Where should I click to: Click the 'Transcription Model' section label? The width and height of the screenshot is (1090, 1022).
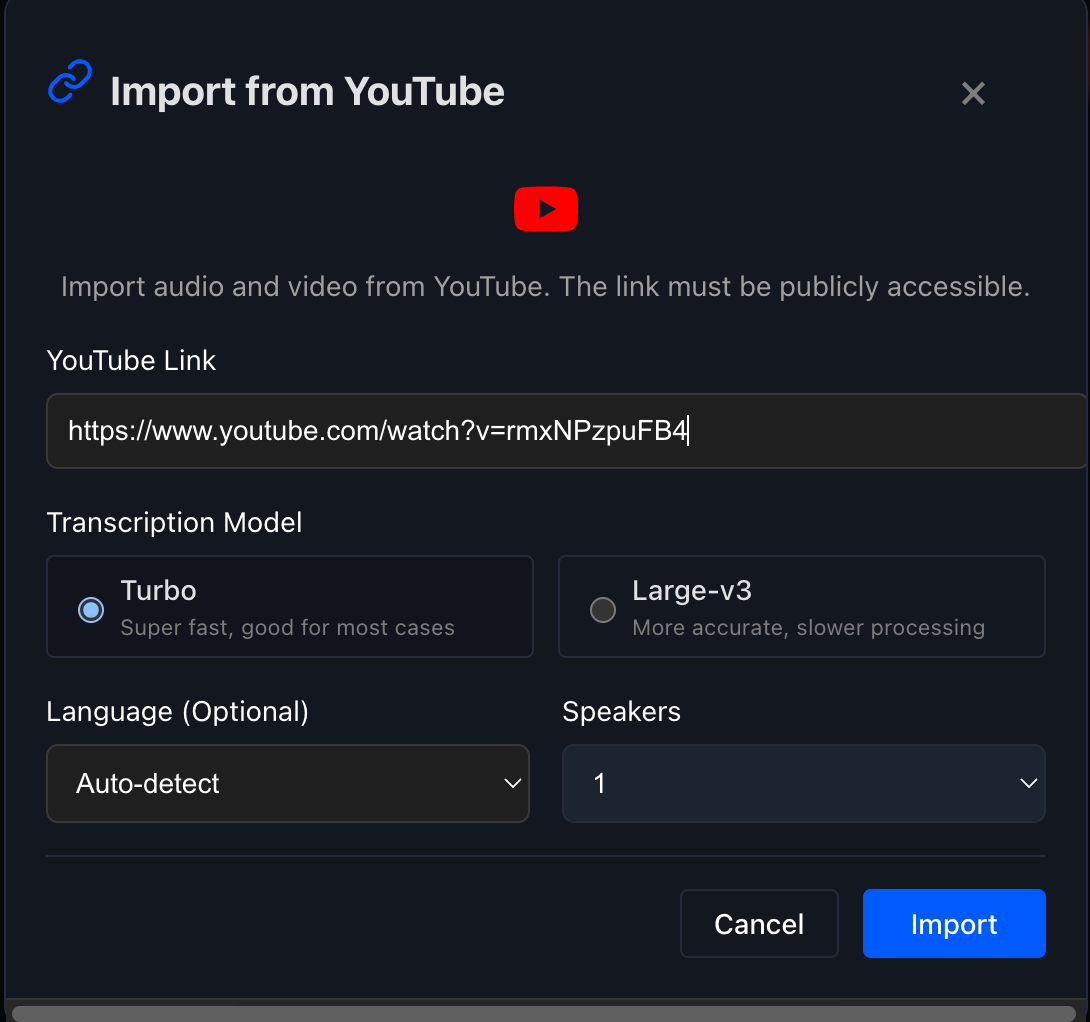(174, 523)
